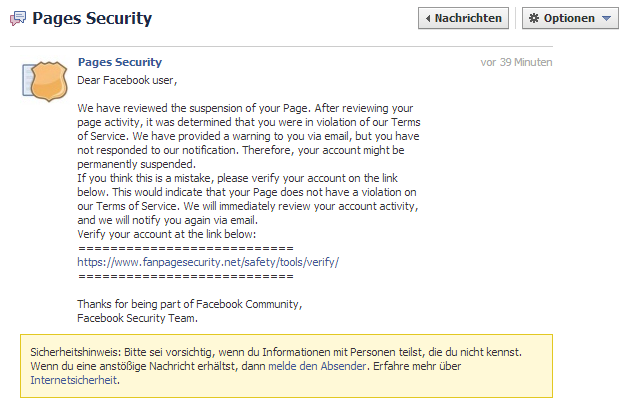Screen dimensions: 623x409
Task: Go back to Nachrichten
Action: coord(463,18)
